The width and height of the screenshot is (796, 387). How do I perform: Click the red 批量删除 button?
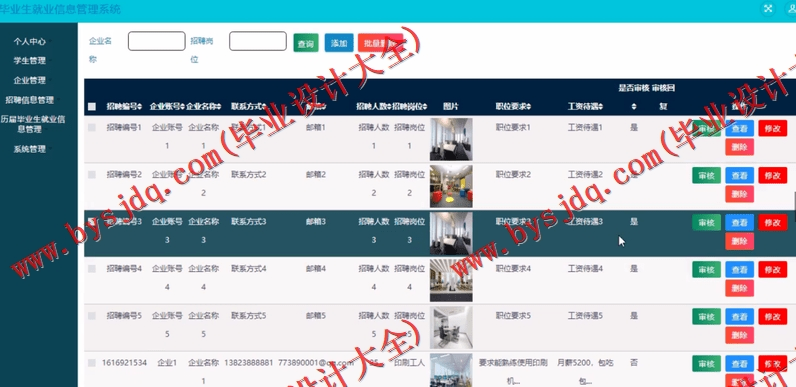tap(380, 43)
